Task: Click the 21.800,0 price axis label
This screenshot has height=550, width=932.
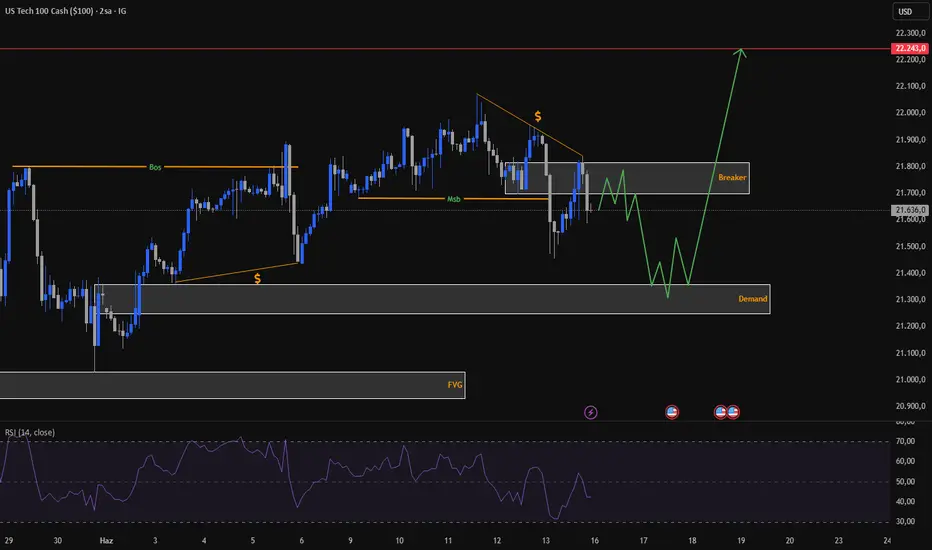Action: coord(910,166)
